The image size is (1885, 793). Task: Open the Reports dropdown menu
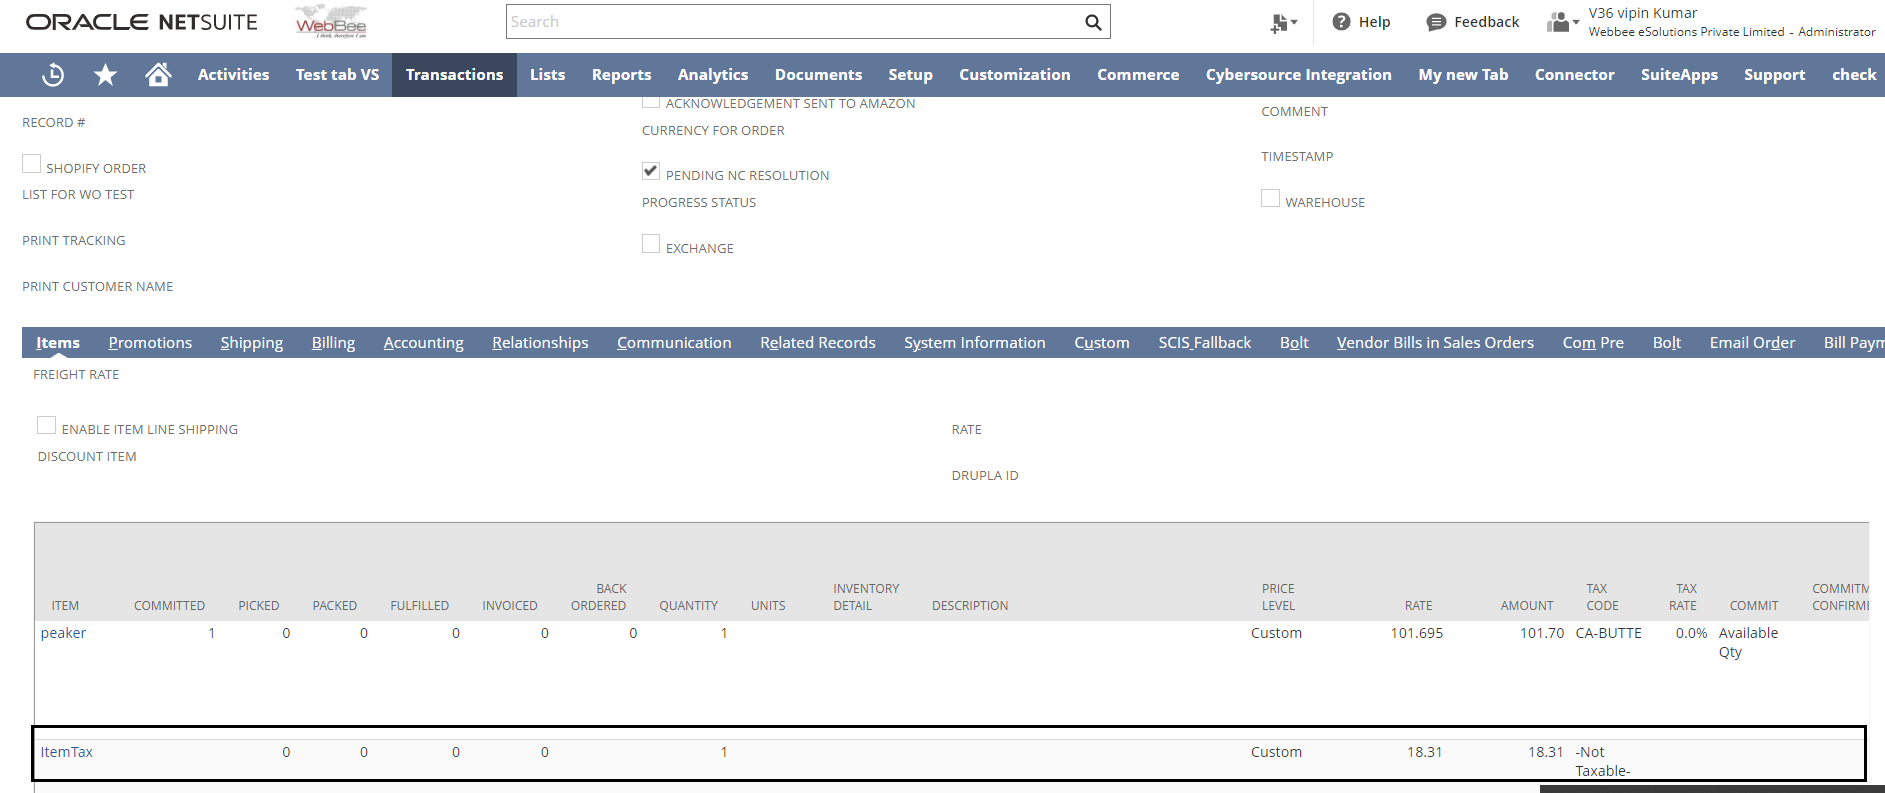click(x=621, y=75)
